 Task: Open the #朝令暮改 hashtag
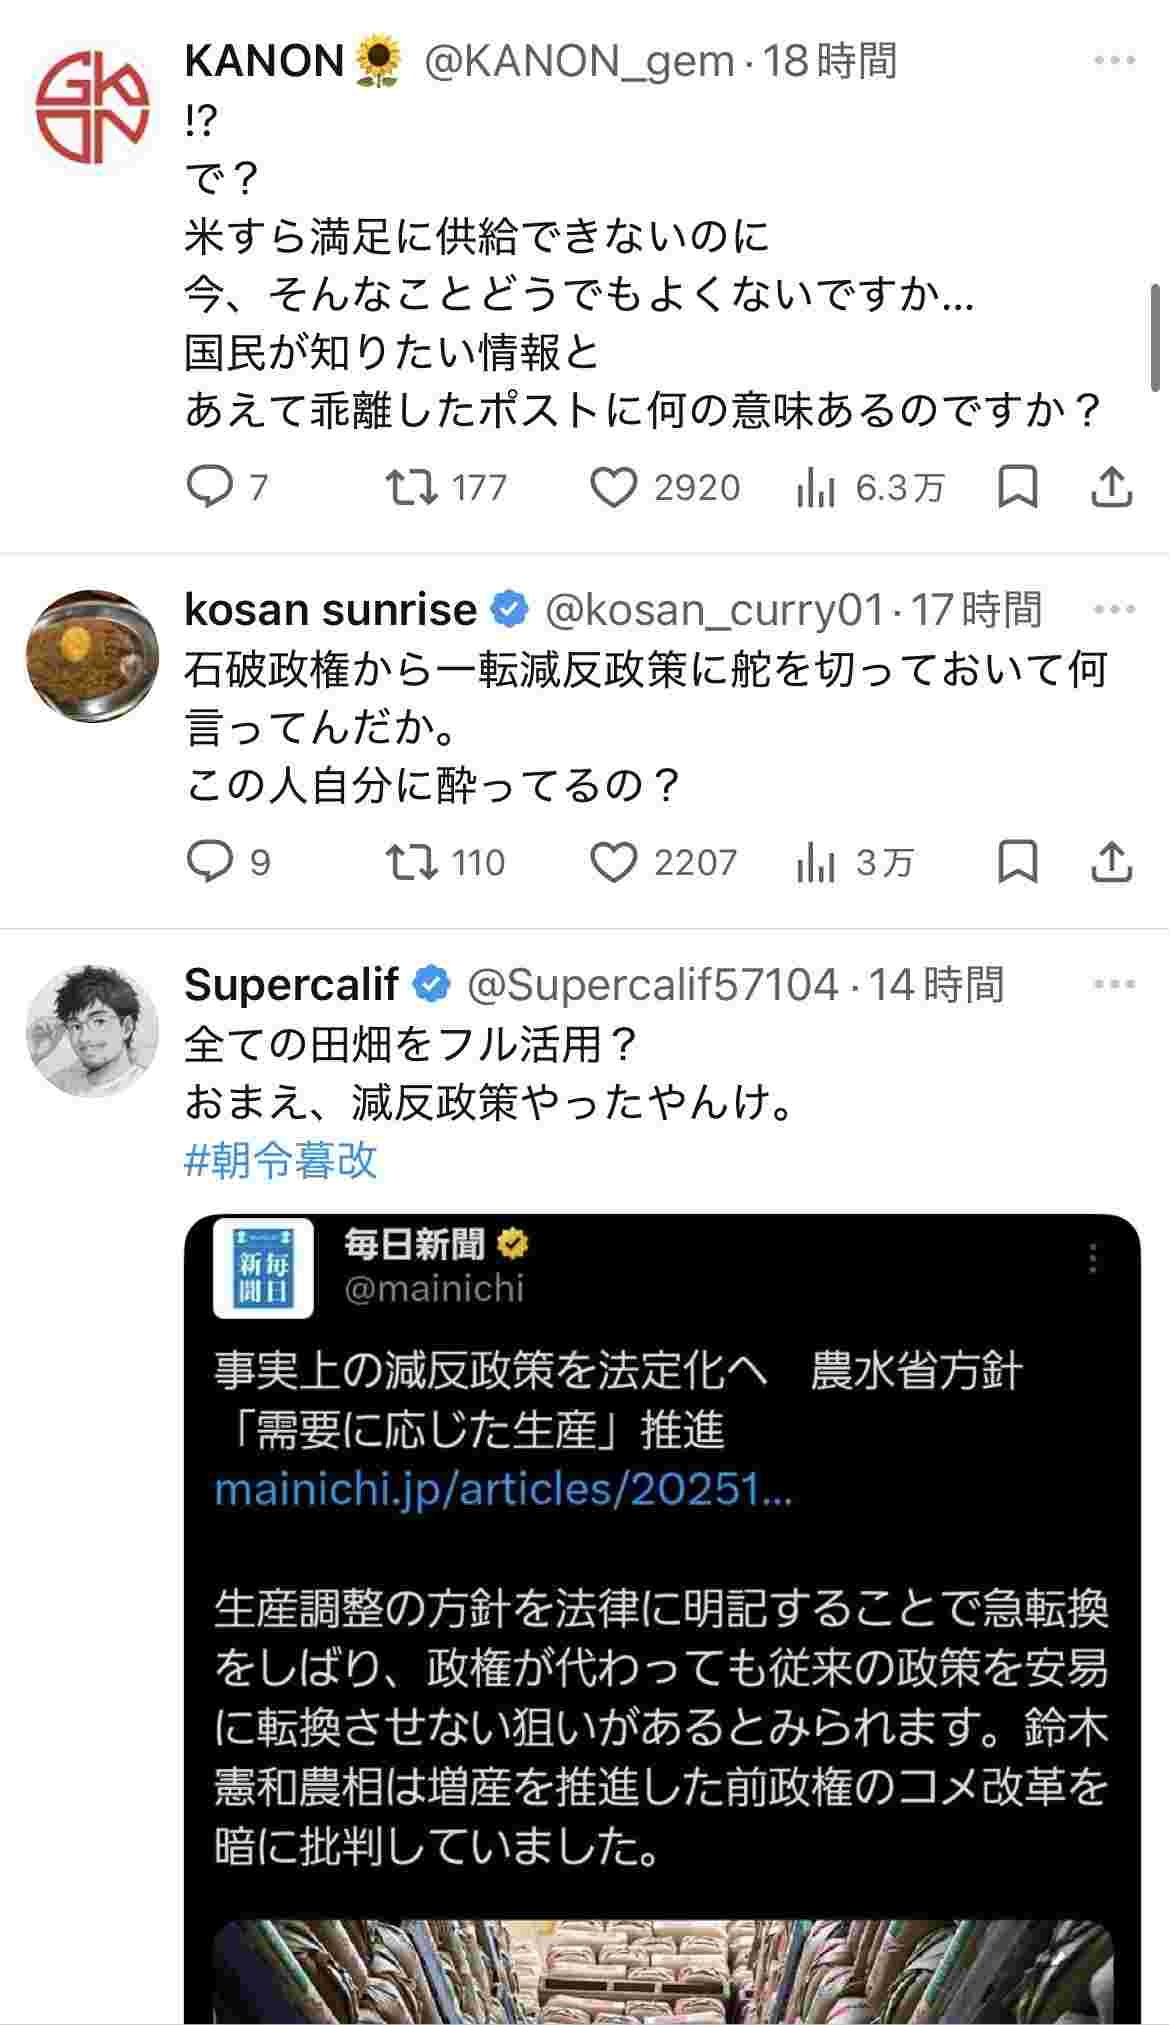pyautogui.click(x=281, y=1161)
